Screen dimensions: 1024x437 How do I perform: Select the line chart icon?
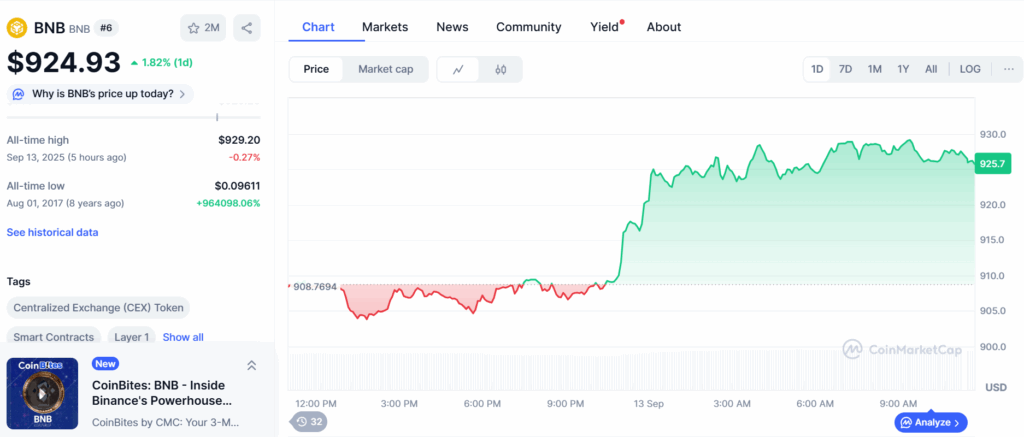459,70
